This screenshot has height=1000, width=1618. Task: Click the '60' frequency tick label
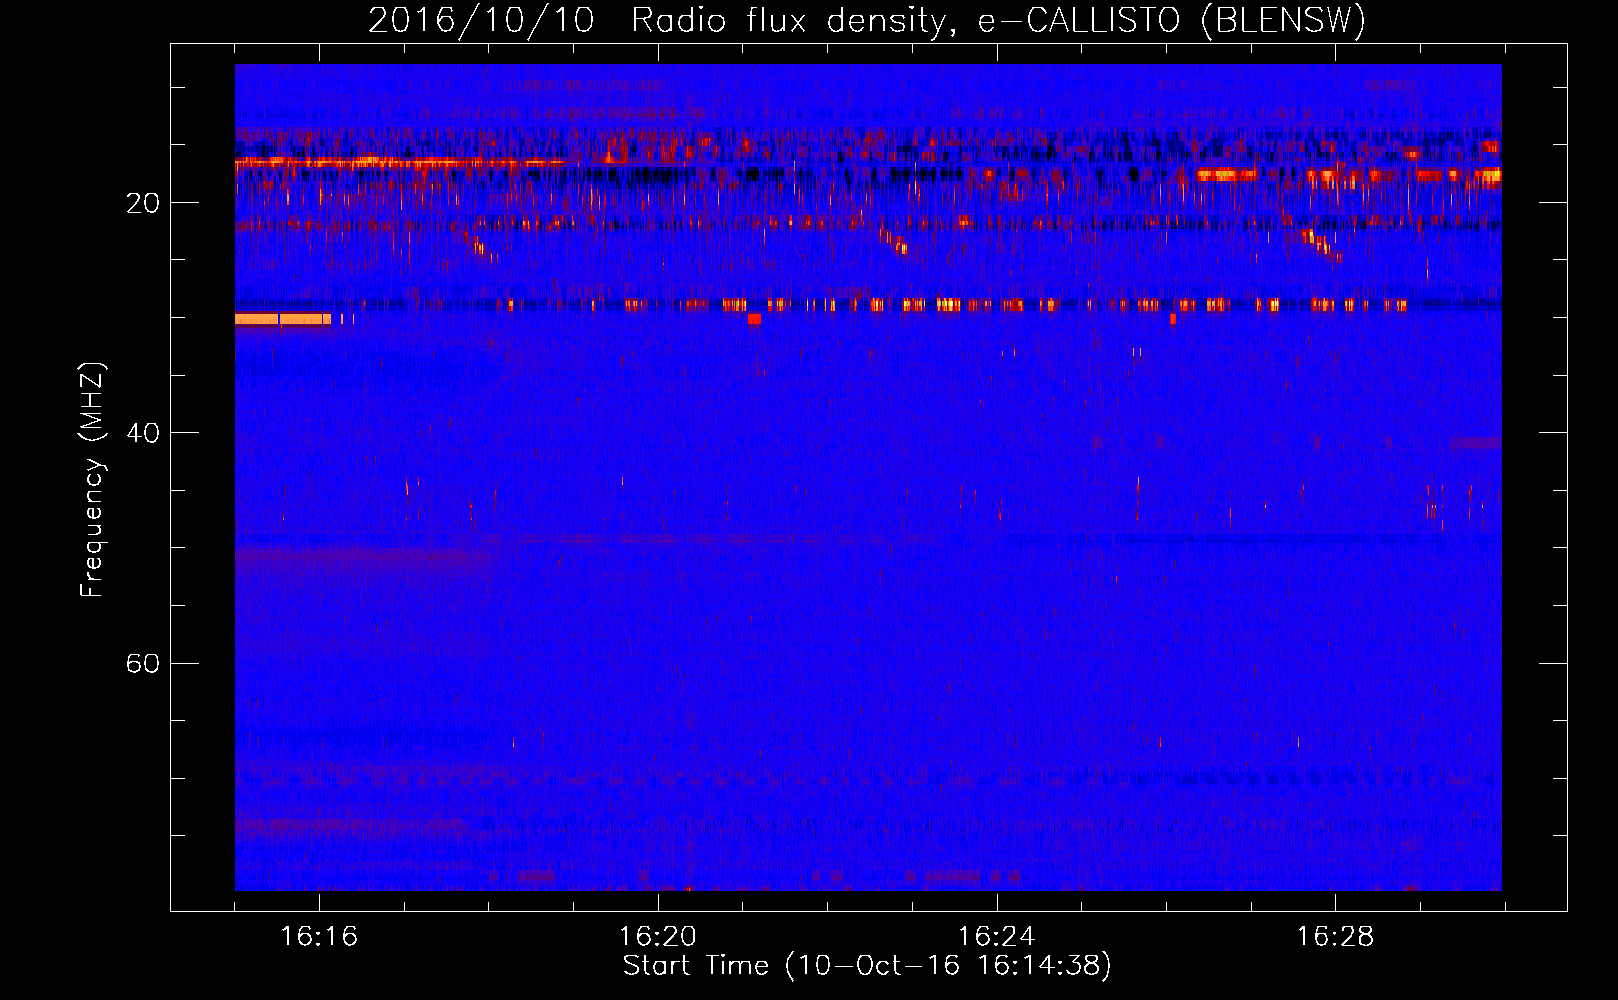point(143,663)
